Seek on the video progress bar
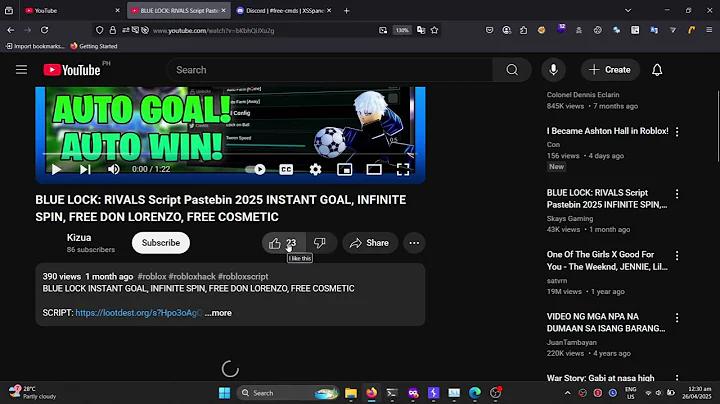This screenshot has width=720, height=404. [230, 154]
